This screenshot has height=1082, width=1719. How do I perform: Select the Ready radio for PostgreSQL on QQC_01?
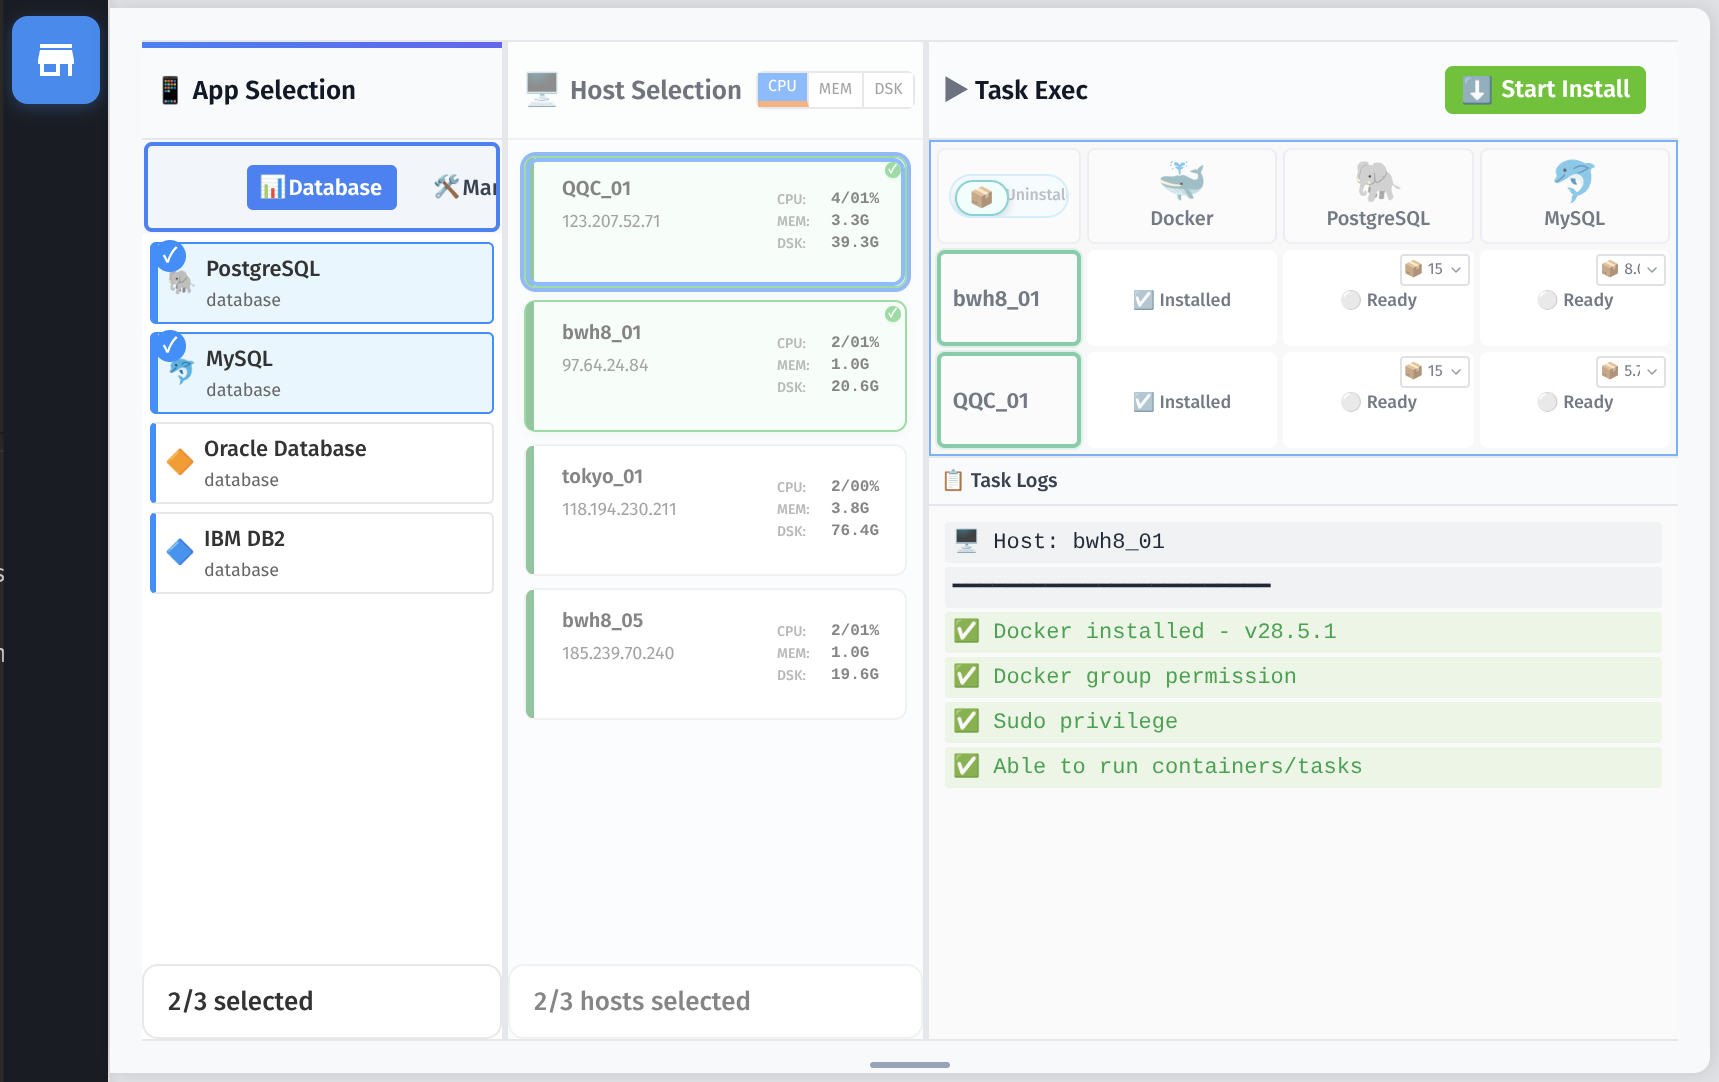point(1351,402)
